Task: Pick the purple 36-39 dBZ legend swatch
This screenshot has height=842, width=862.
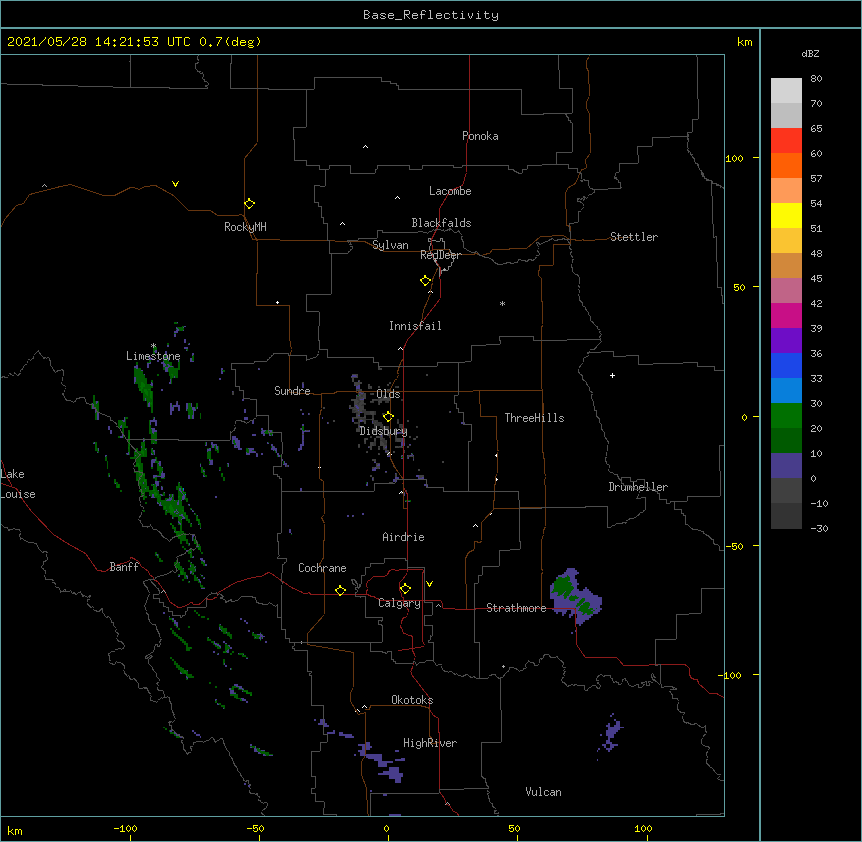Action: [786, 341]
